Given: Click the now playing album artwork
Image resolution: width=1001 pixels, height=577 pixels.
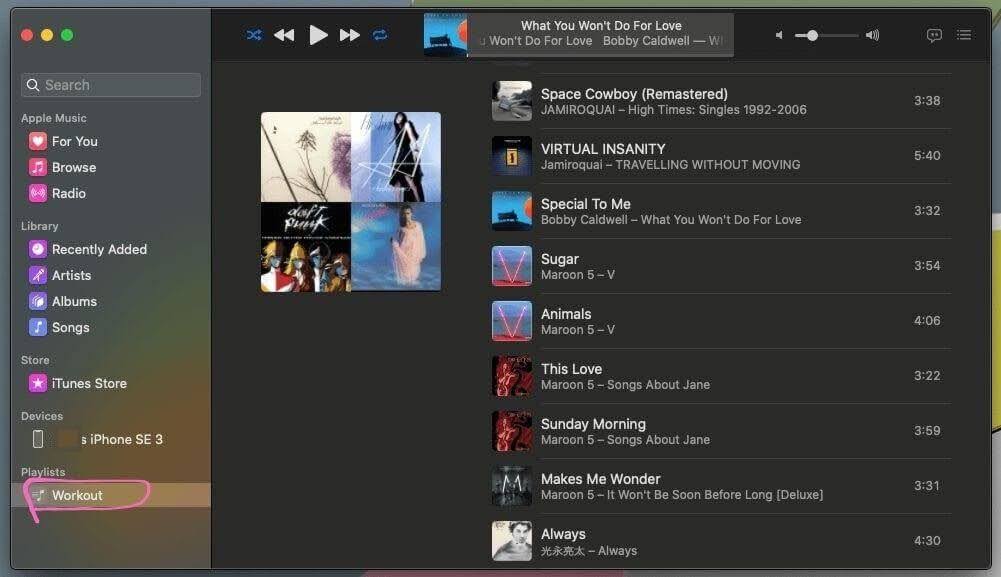Looking at the screenshot, I should pyautogui.click(x=446, y=35).
